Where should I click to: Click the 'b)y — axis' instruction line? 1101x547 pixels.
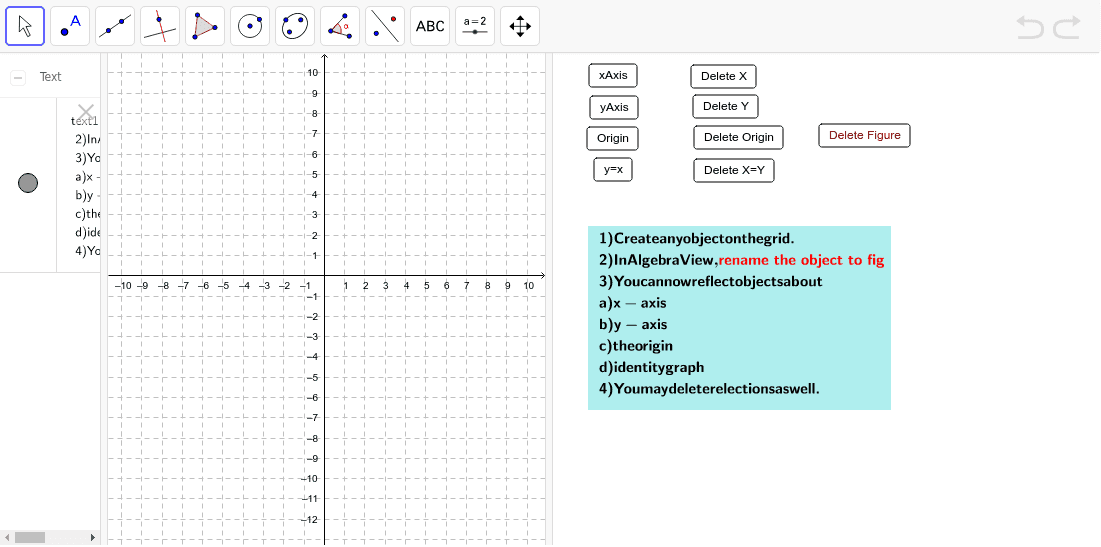point(633,325)
